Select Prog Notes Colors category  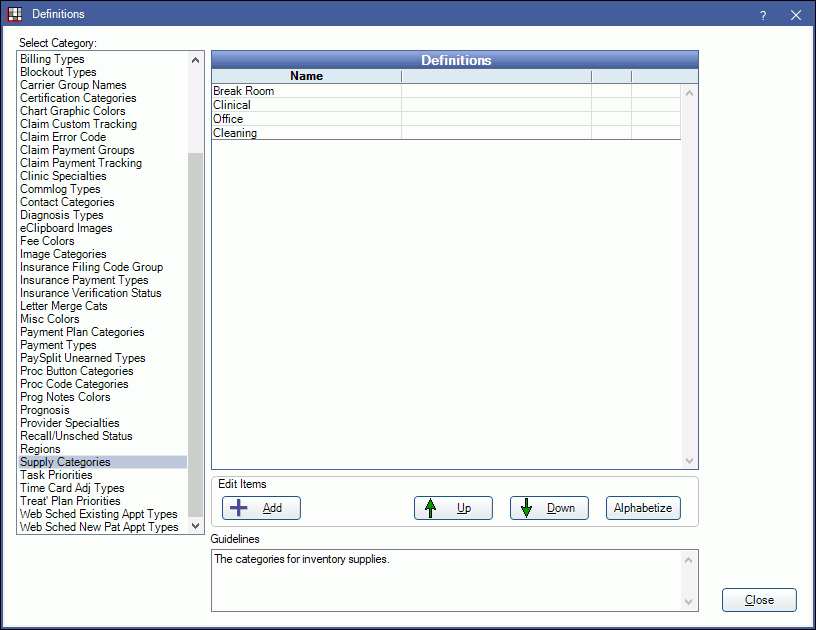(103, 397)
